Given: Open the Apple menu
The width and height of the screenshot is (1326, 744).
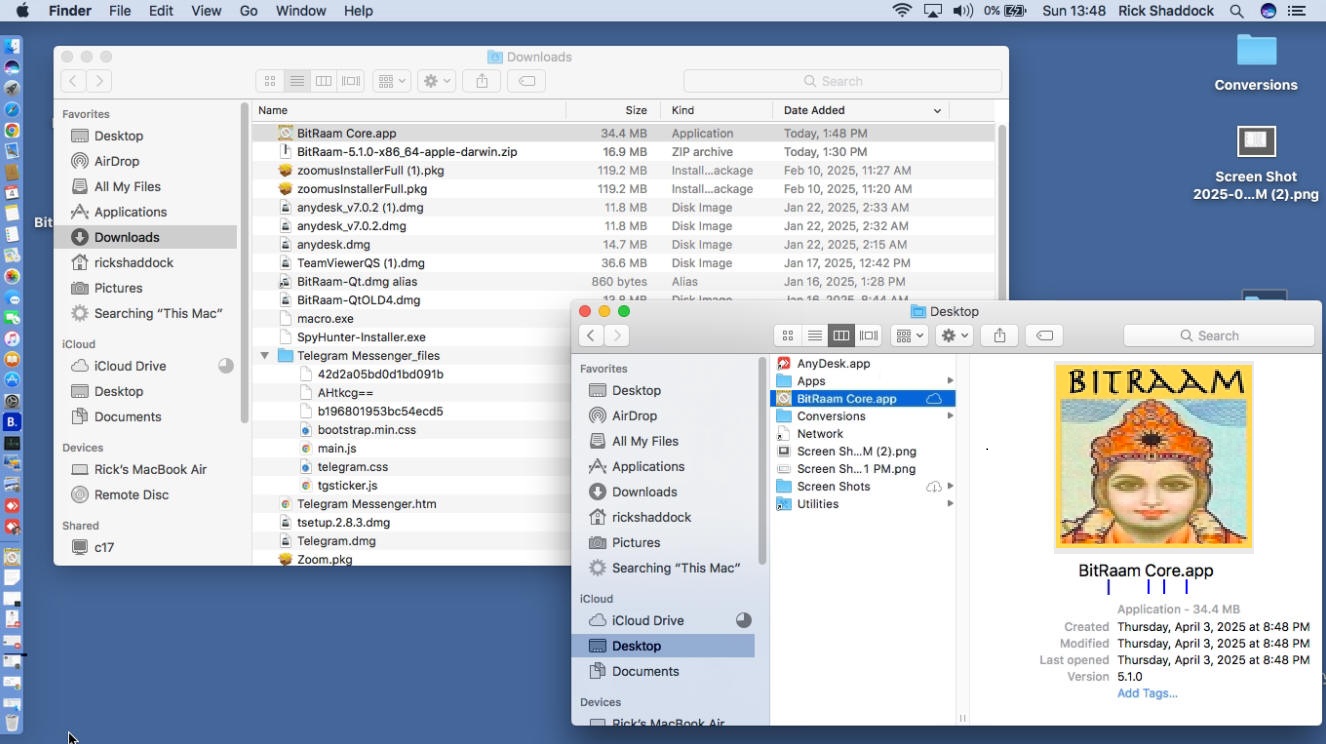Looking at the screenshot, I should pos(22,11).
